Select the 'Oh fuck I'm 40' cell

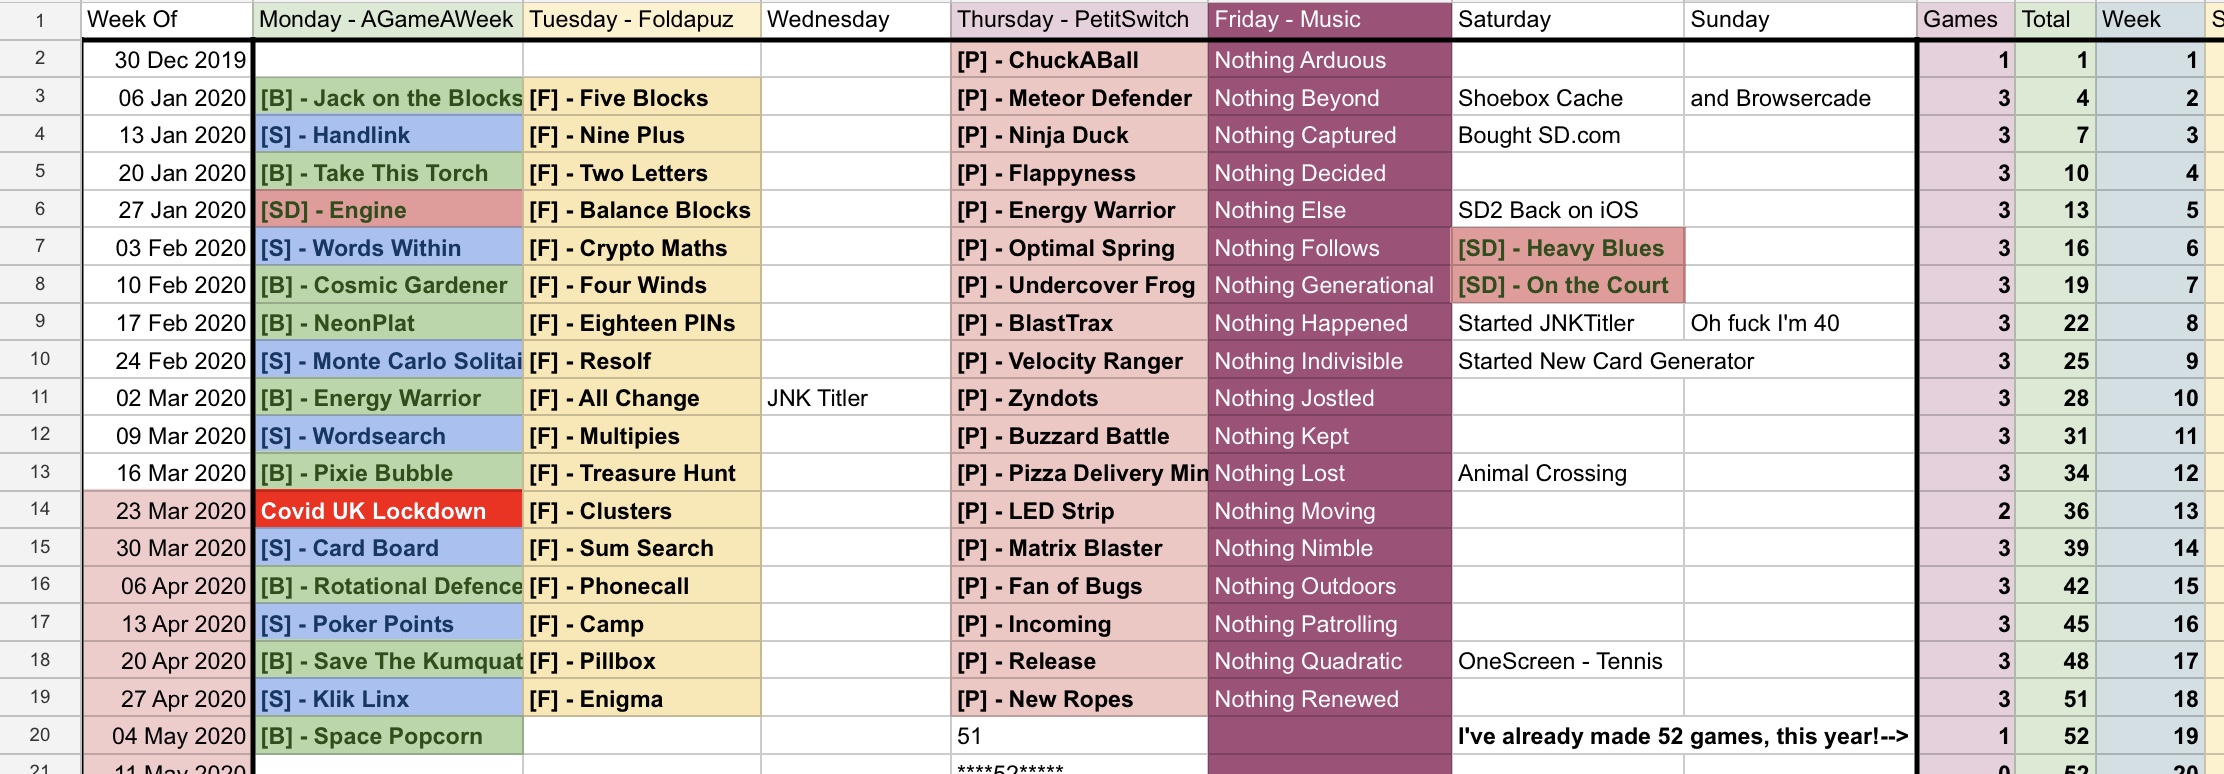(x=1799, y=323)
